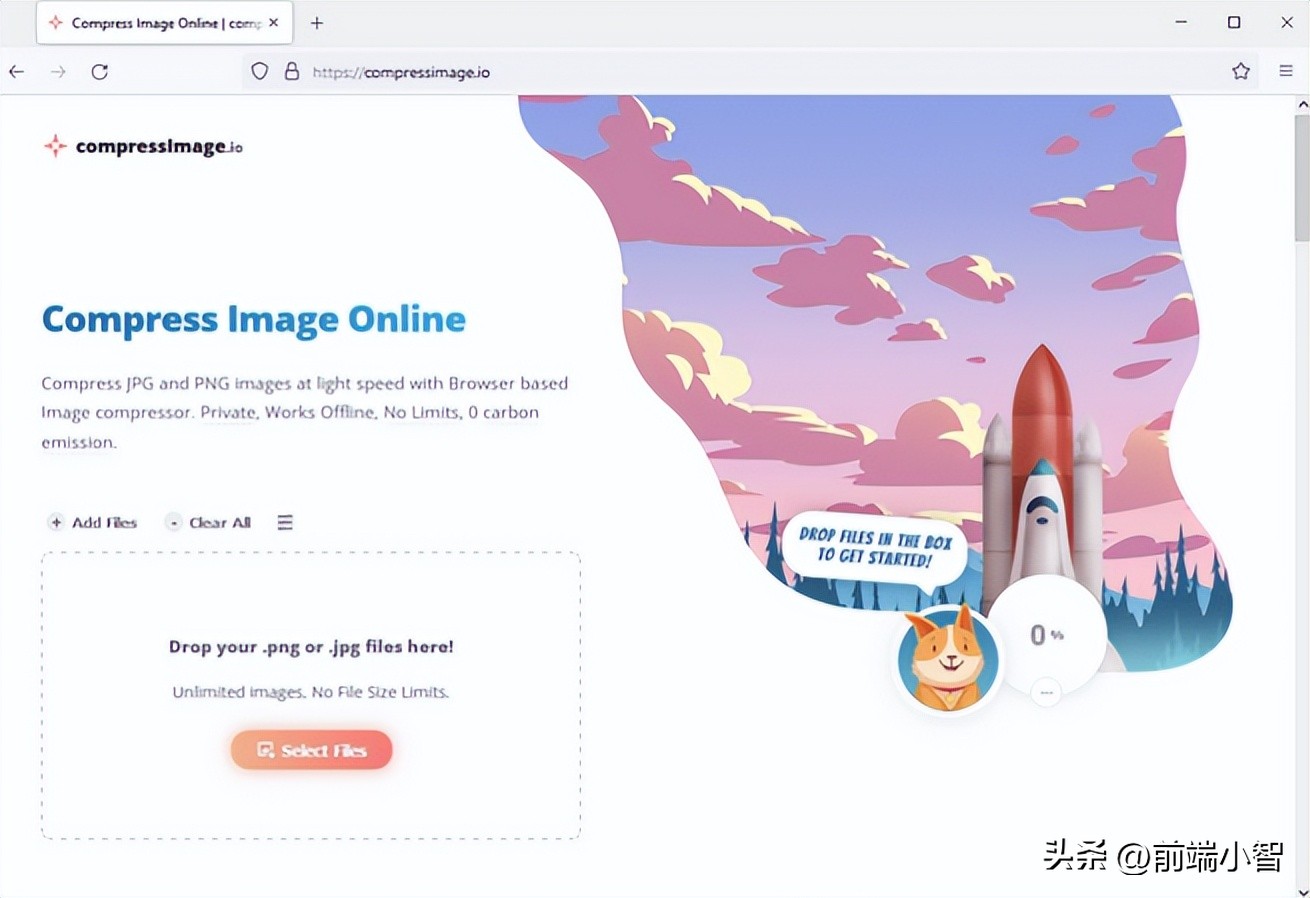Click Add Files above the drop box
The image size is (1310, 898).
pyautogui.click(x=93, y=522)
